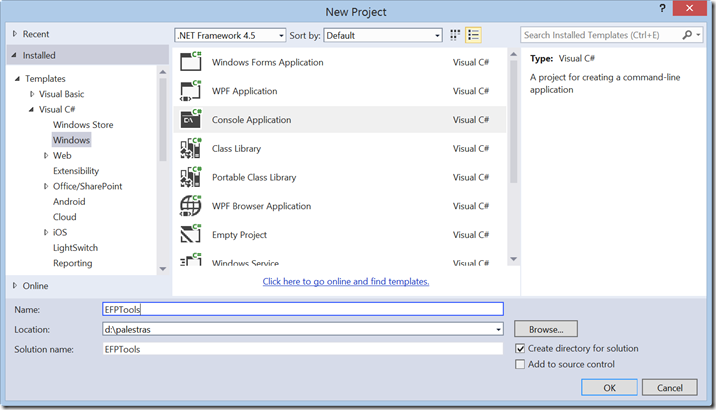Click the Name text field
Image resolution: width=716 pixels, height=410 pixels.
(303, 309)
